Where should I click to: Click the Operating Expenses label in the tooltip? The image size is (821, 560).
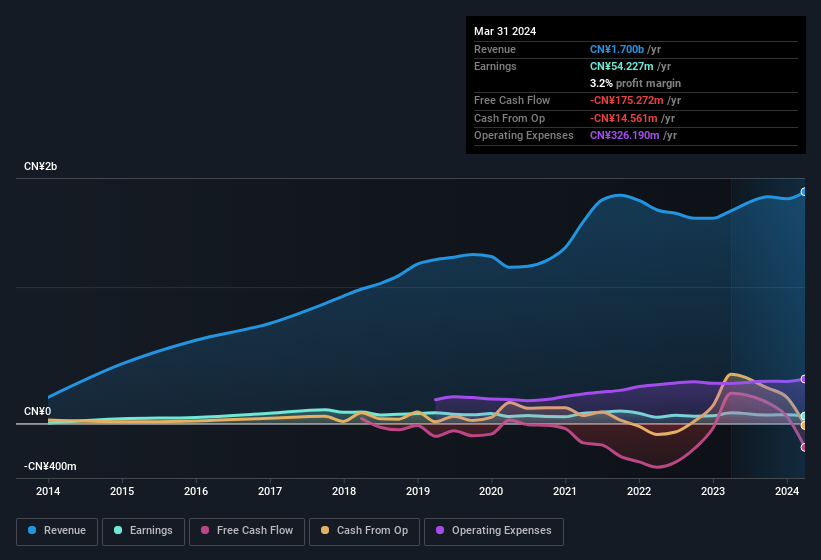coord(524,136)
